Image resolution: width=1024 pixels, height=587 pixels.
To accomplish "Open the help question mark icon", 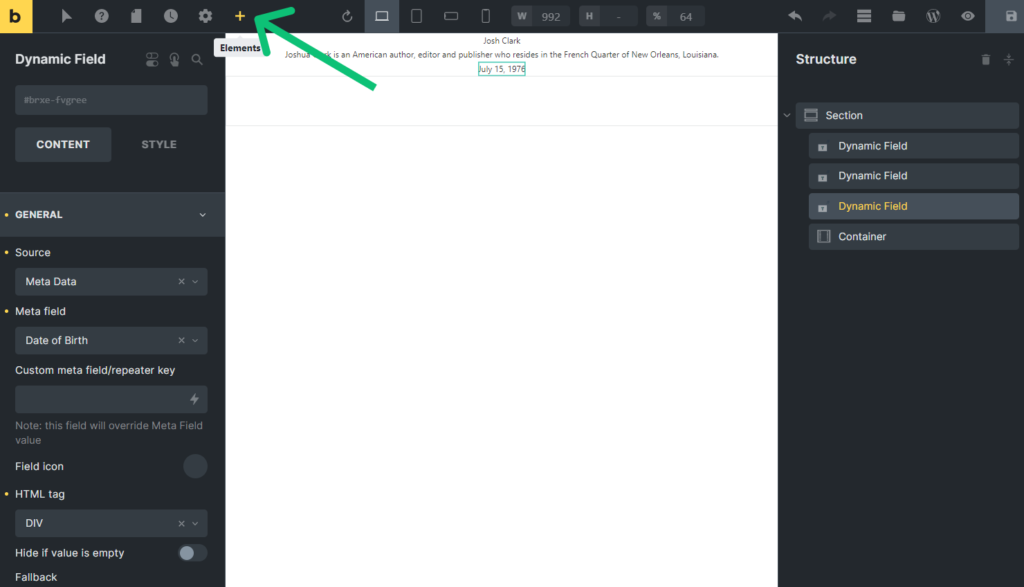I will pyautogui.click(x=101, y=16).
